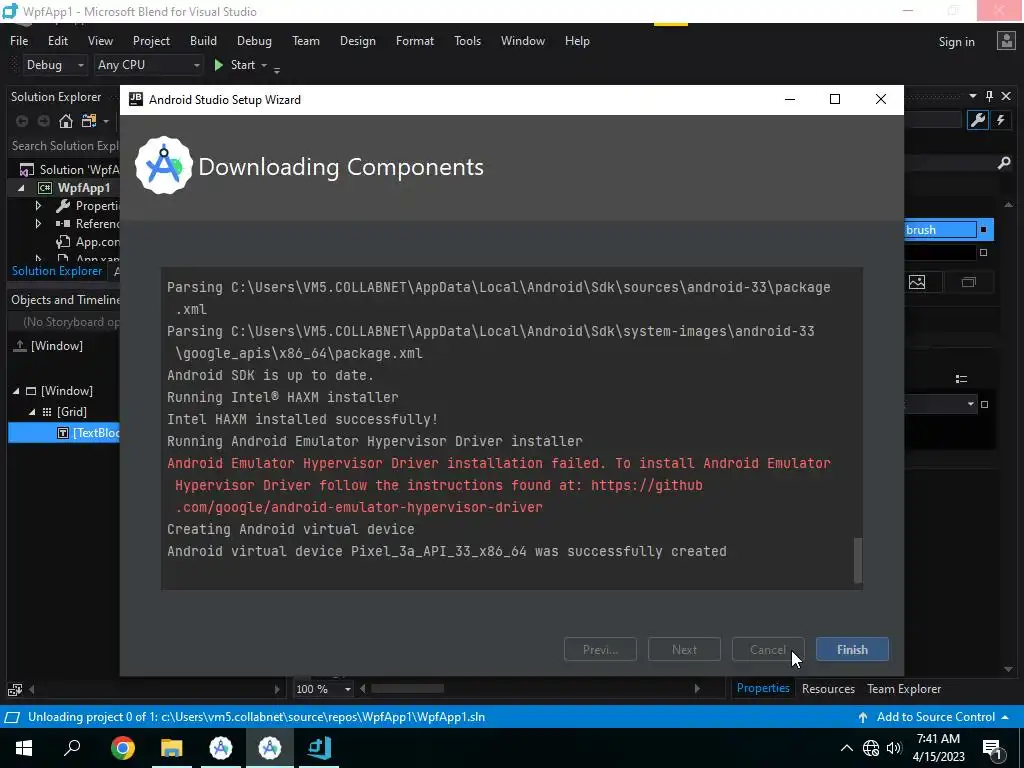Image resolution: width=1024 pixels, height=768 pixels.
Task: Click the network globe tray icon
Action: coord(871,748)
